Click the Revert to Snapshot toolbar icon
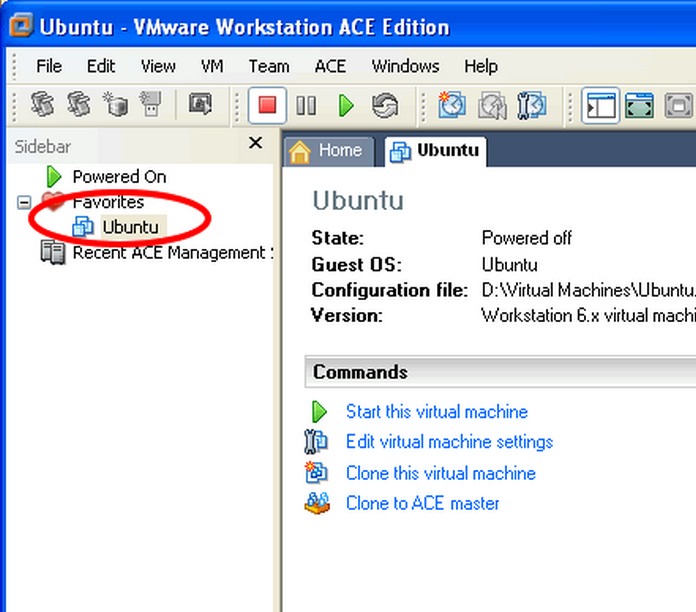696x612 pixels. pyautogui.click(x=493, y=105)
